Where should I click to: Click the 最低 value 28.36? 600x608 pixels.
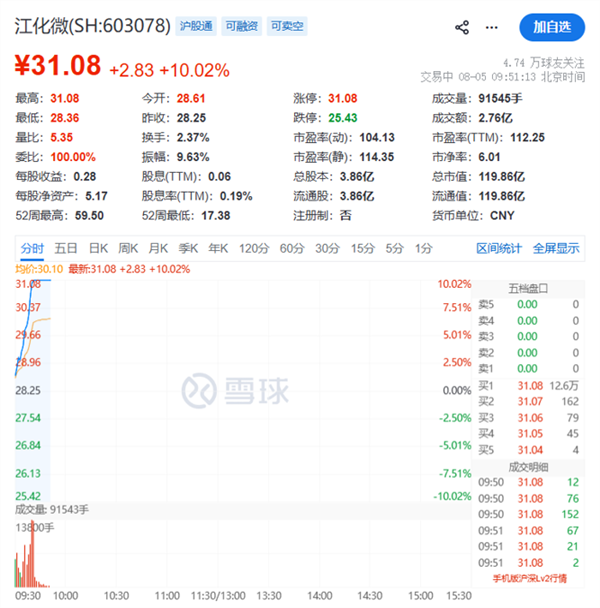64,118
